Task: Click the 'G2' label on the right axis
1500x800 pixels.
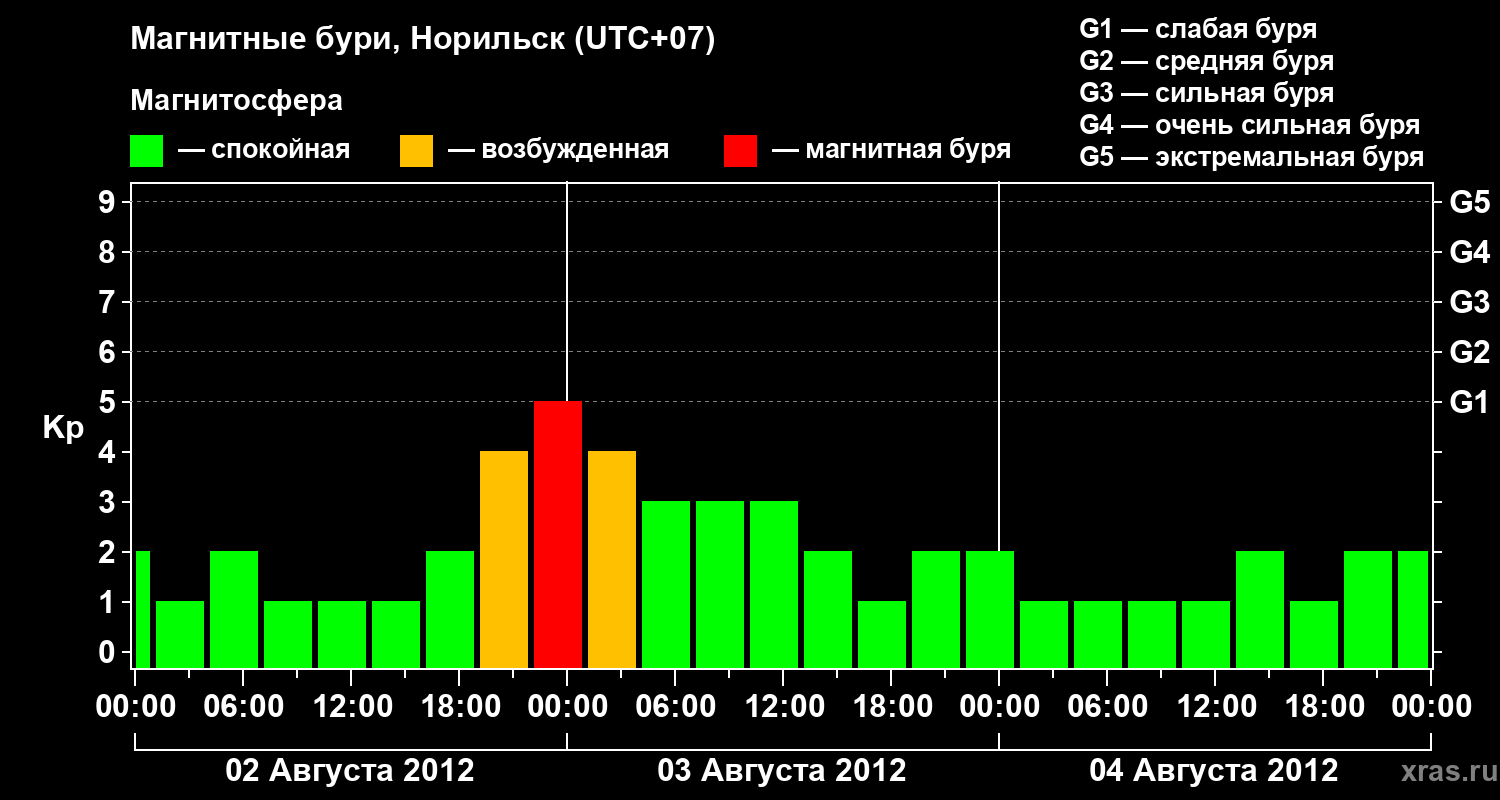Action: (1469, 352)
